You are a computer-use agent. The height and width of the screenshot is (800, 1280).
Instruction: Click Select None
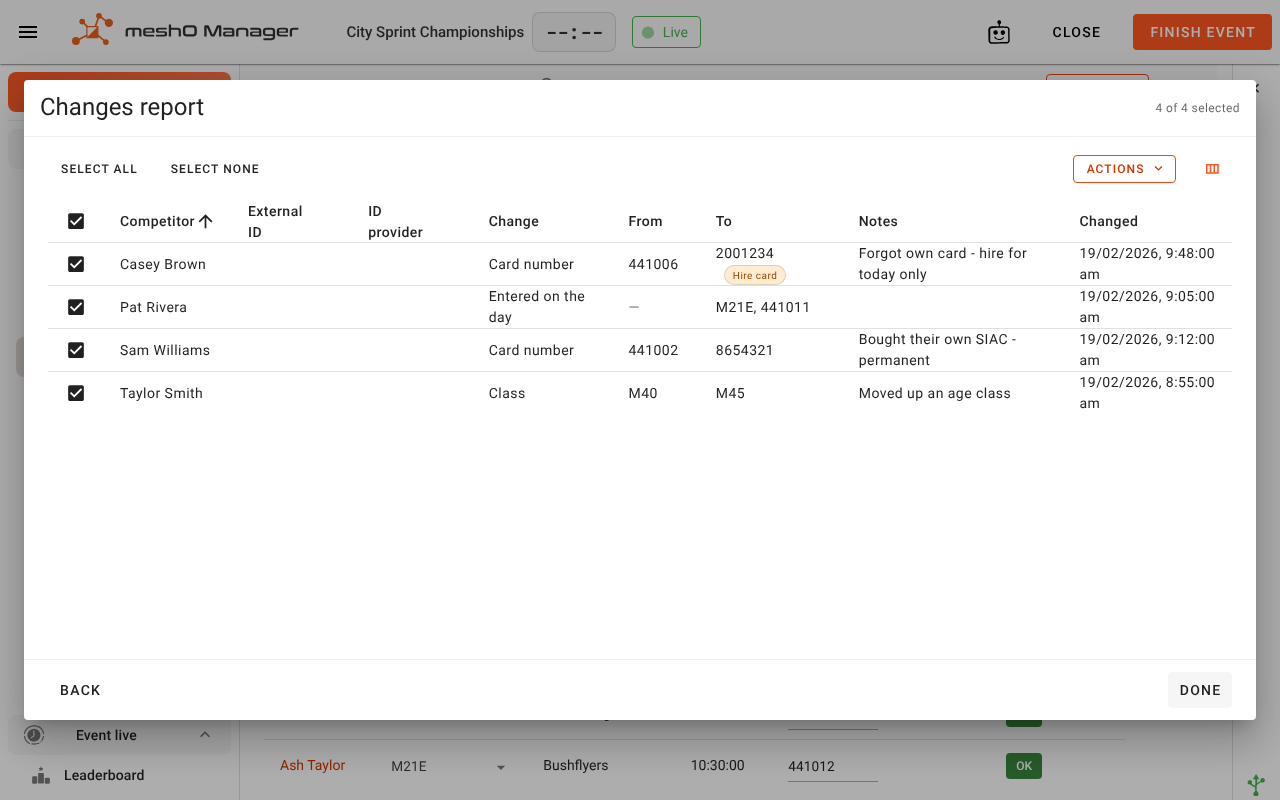pyautogui.click(x=215, y=169)
